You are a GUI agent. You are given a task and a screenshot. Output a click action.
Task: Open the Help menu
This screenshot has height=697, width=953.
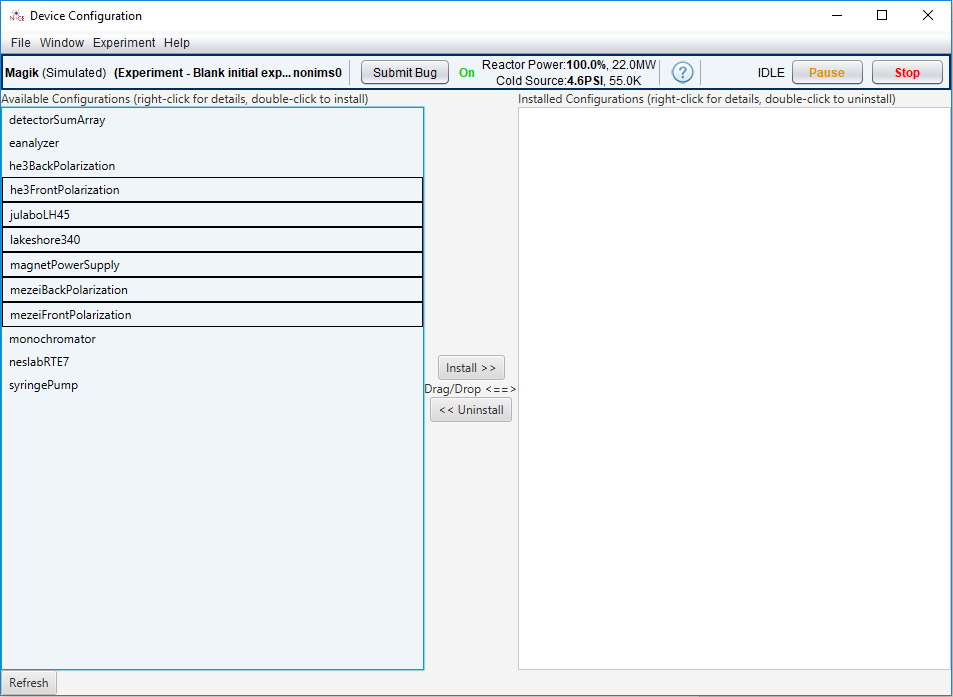177,42
